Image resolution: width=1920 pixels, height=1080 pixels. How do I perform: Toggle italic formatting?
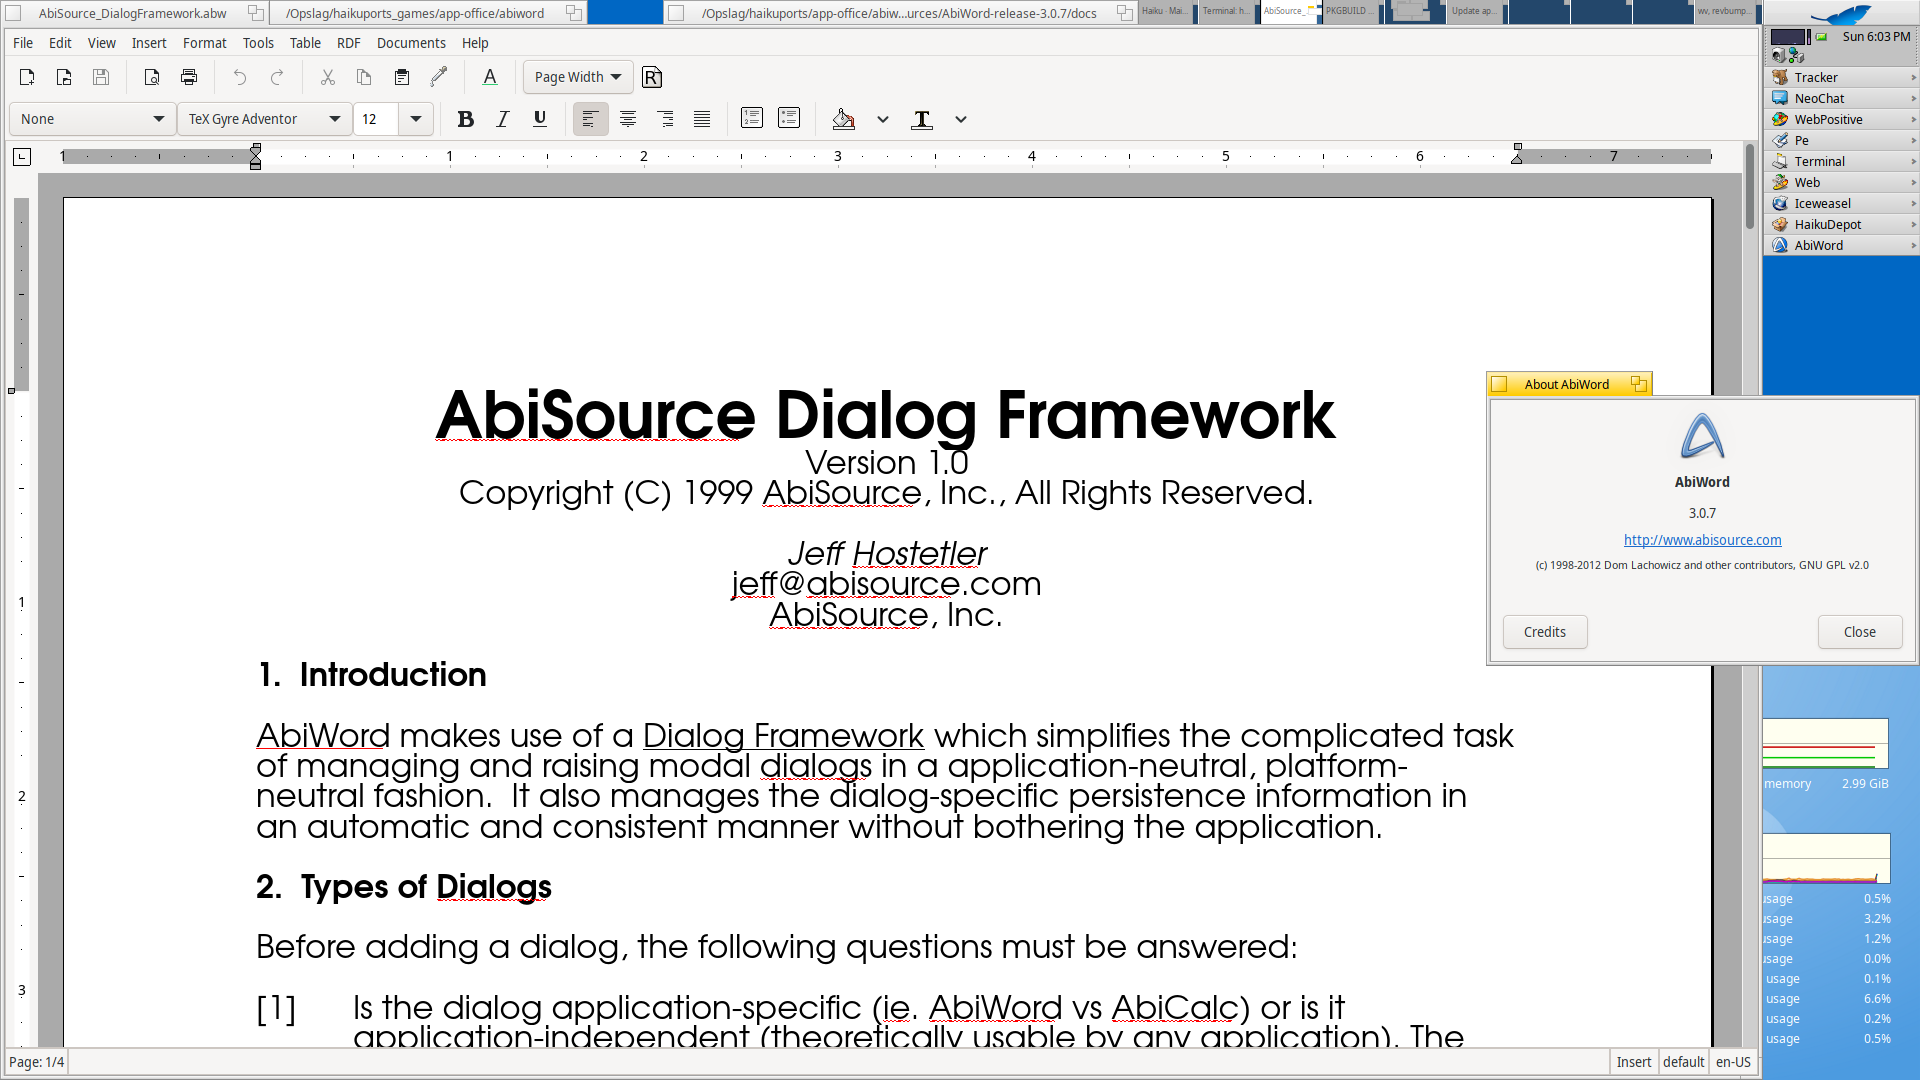(x=502, y=119)
